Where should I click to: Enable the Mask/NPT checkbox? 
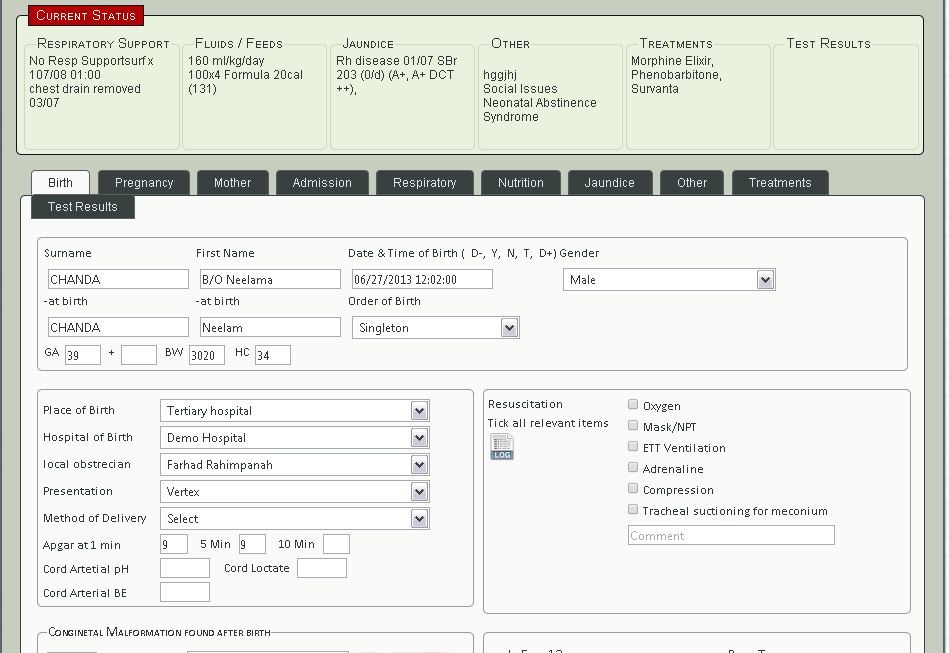pyautogui.click(x=633, y=426)
